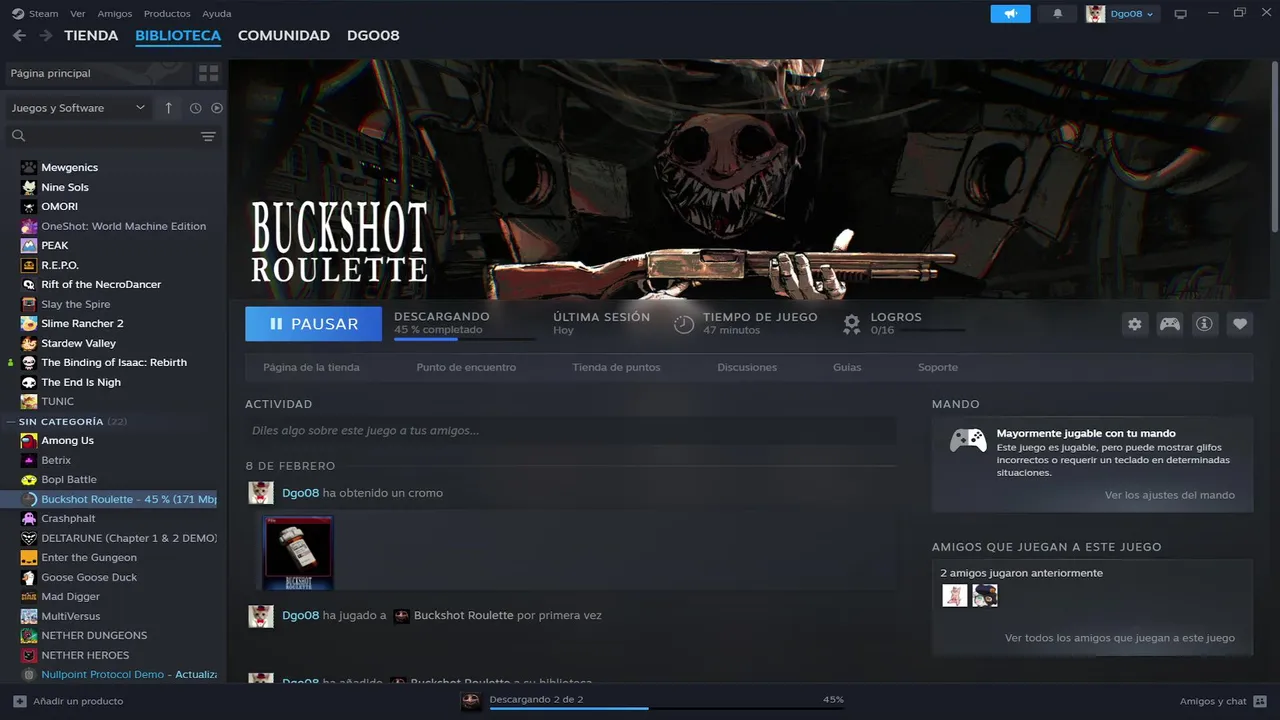Open advanced library filter icon
The height and width of the screenshot is (720, 1280).
pyautogui.click(x=208, y=136)
